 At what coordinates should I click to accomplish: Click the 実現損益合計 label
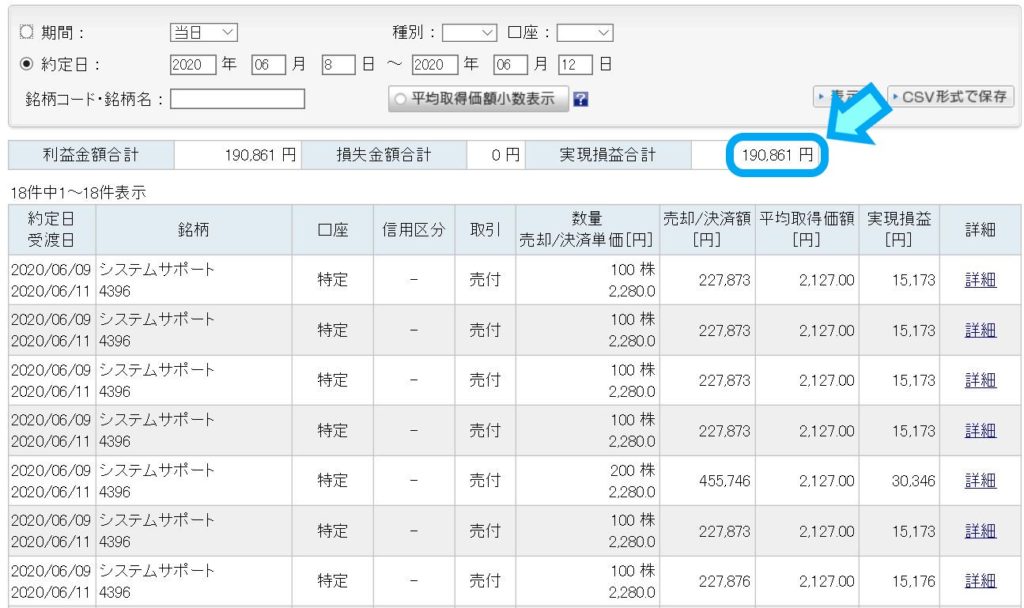tap(608, 155)
